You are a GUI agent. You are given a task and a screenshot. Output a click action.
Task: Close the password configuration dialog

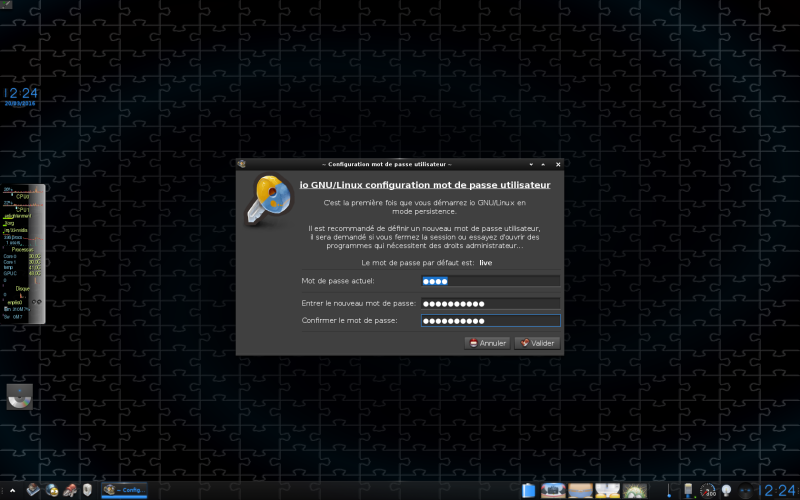558,164
